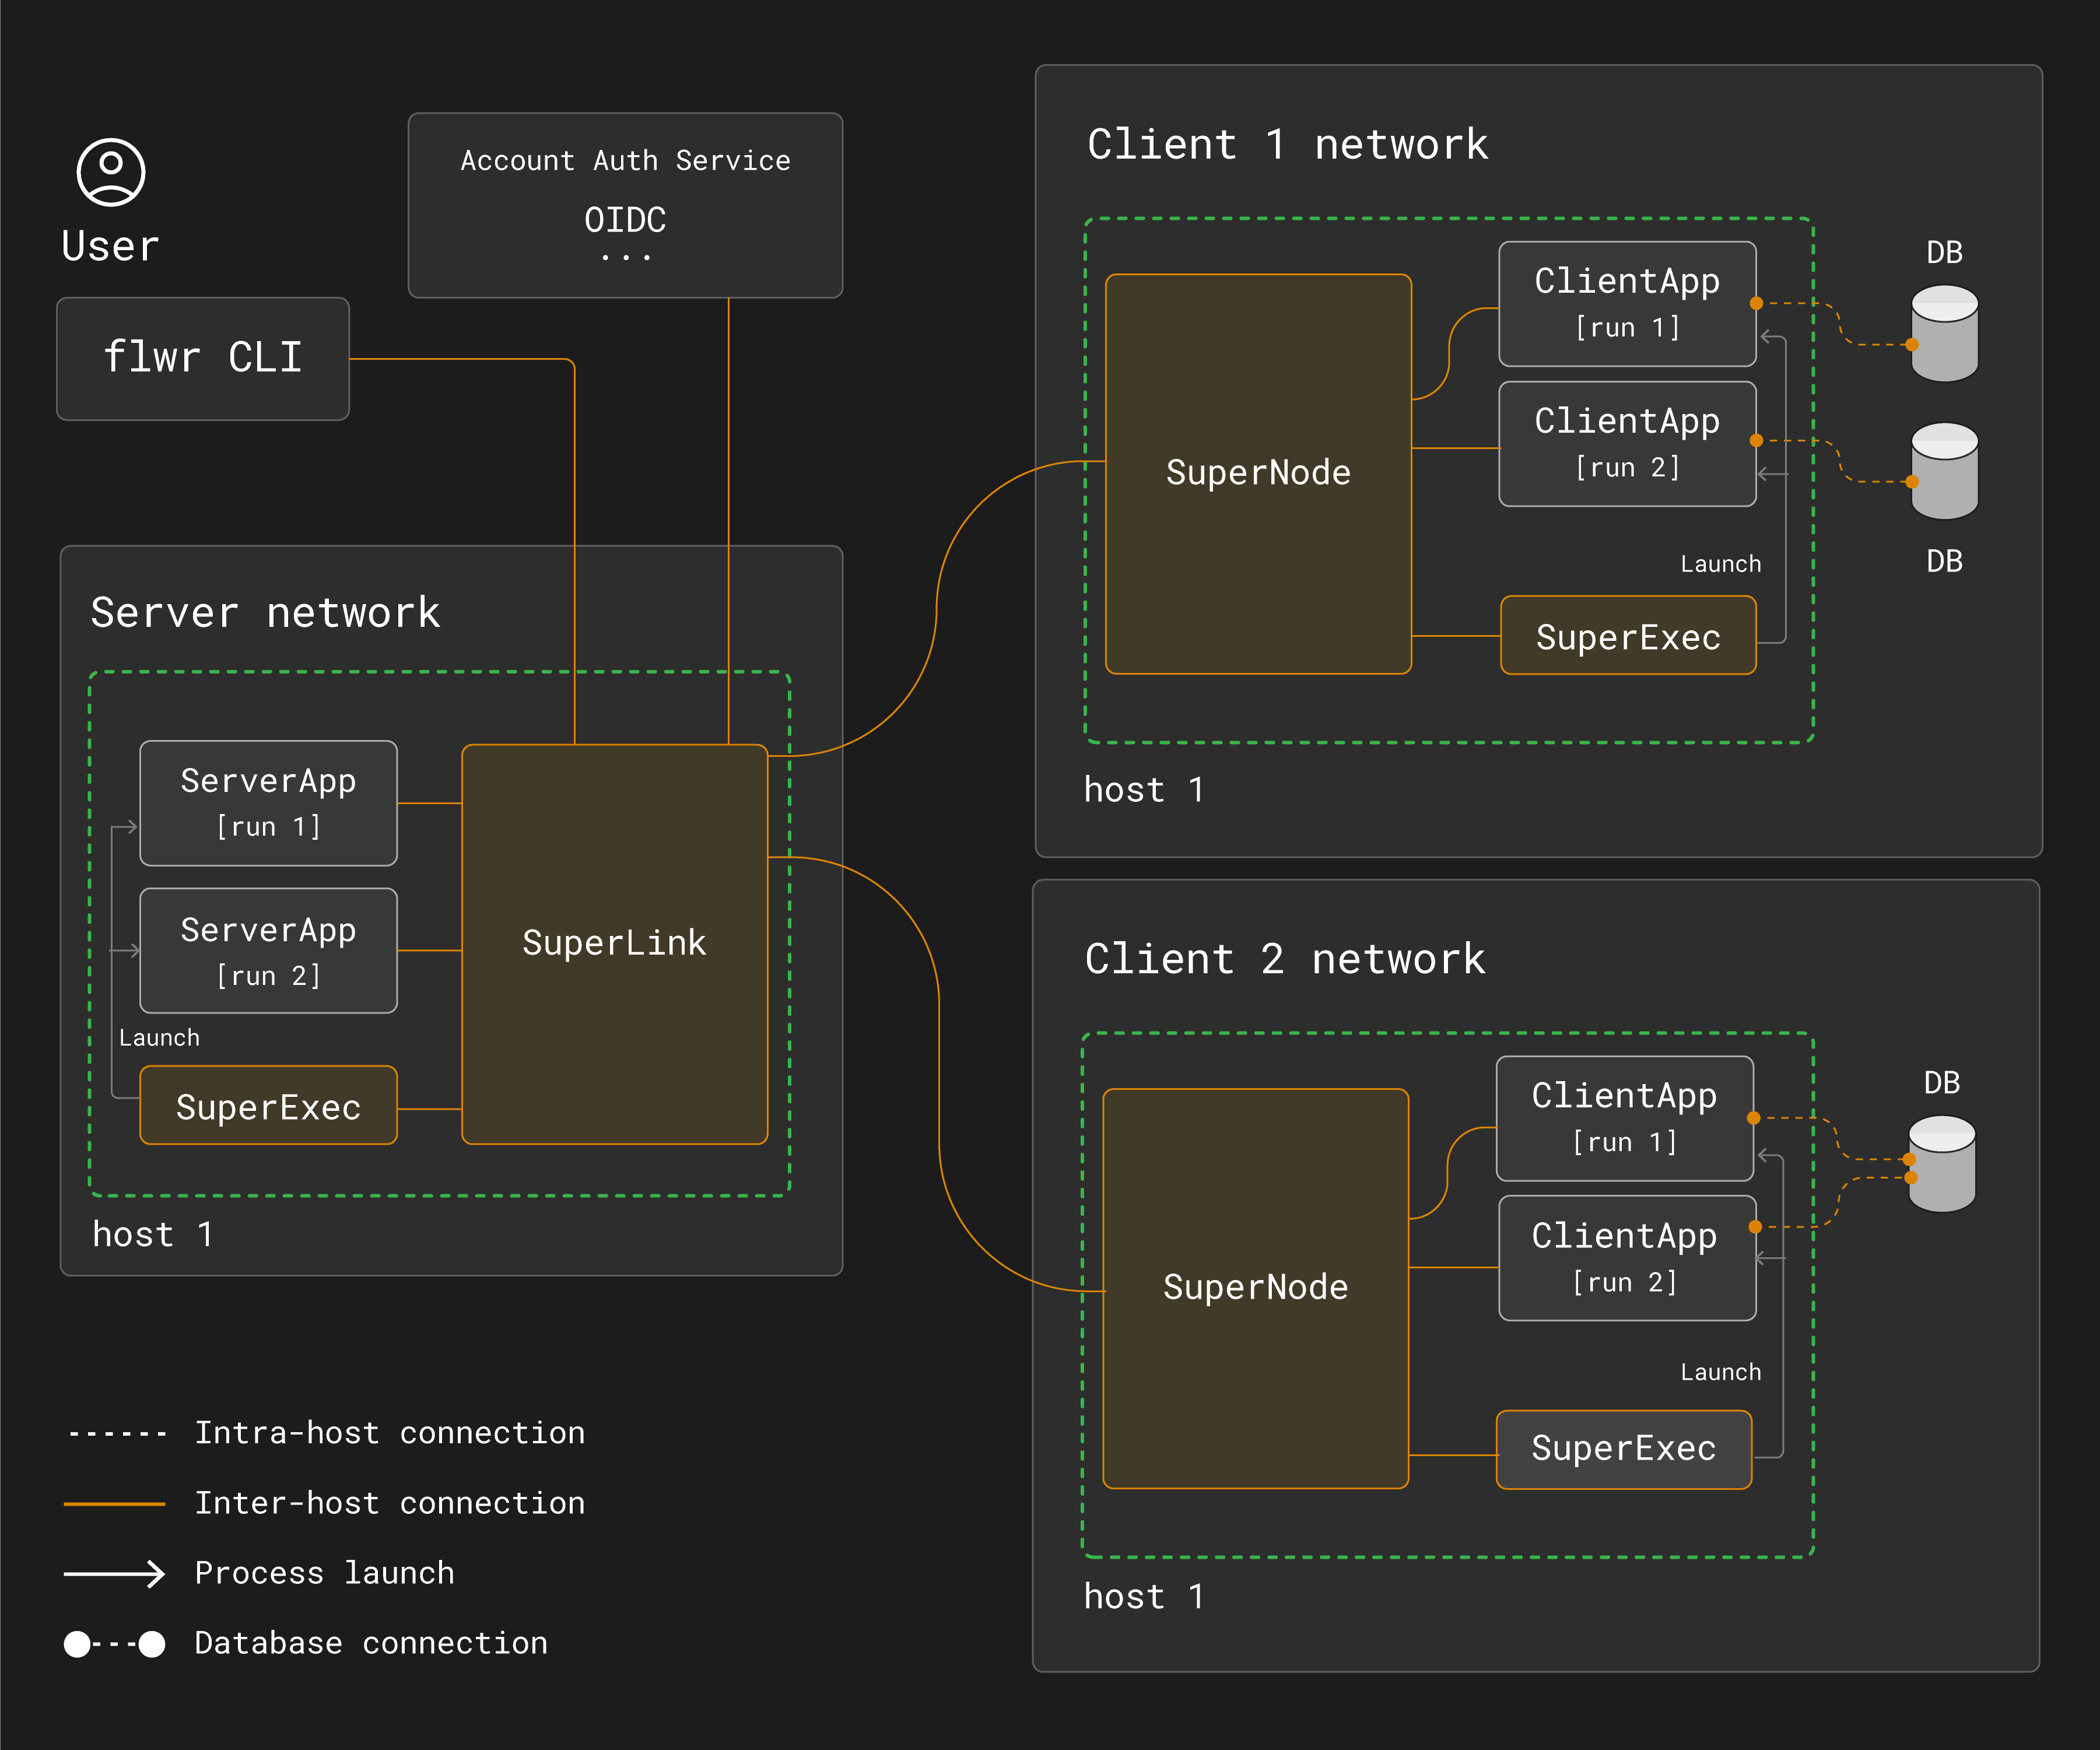Click the Account Auth Service box
The width and height of the screenshot is (2100, 1750).
[625, 205]
